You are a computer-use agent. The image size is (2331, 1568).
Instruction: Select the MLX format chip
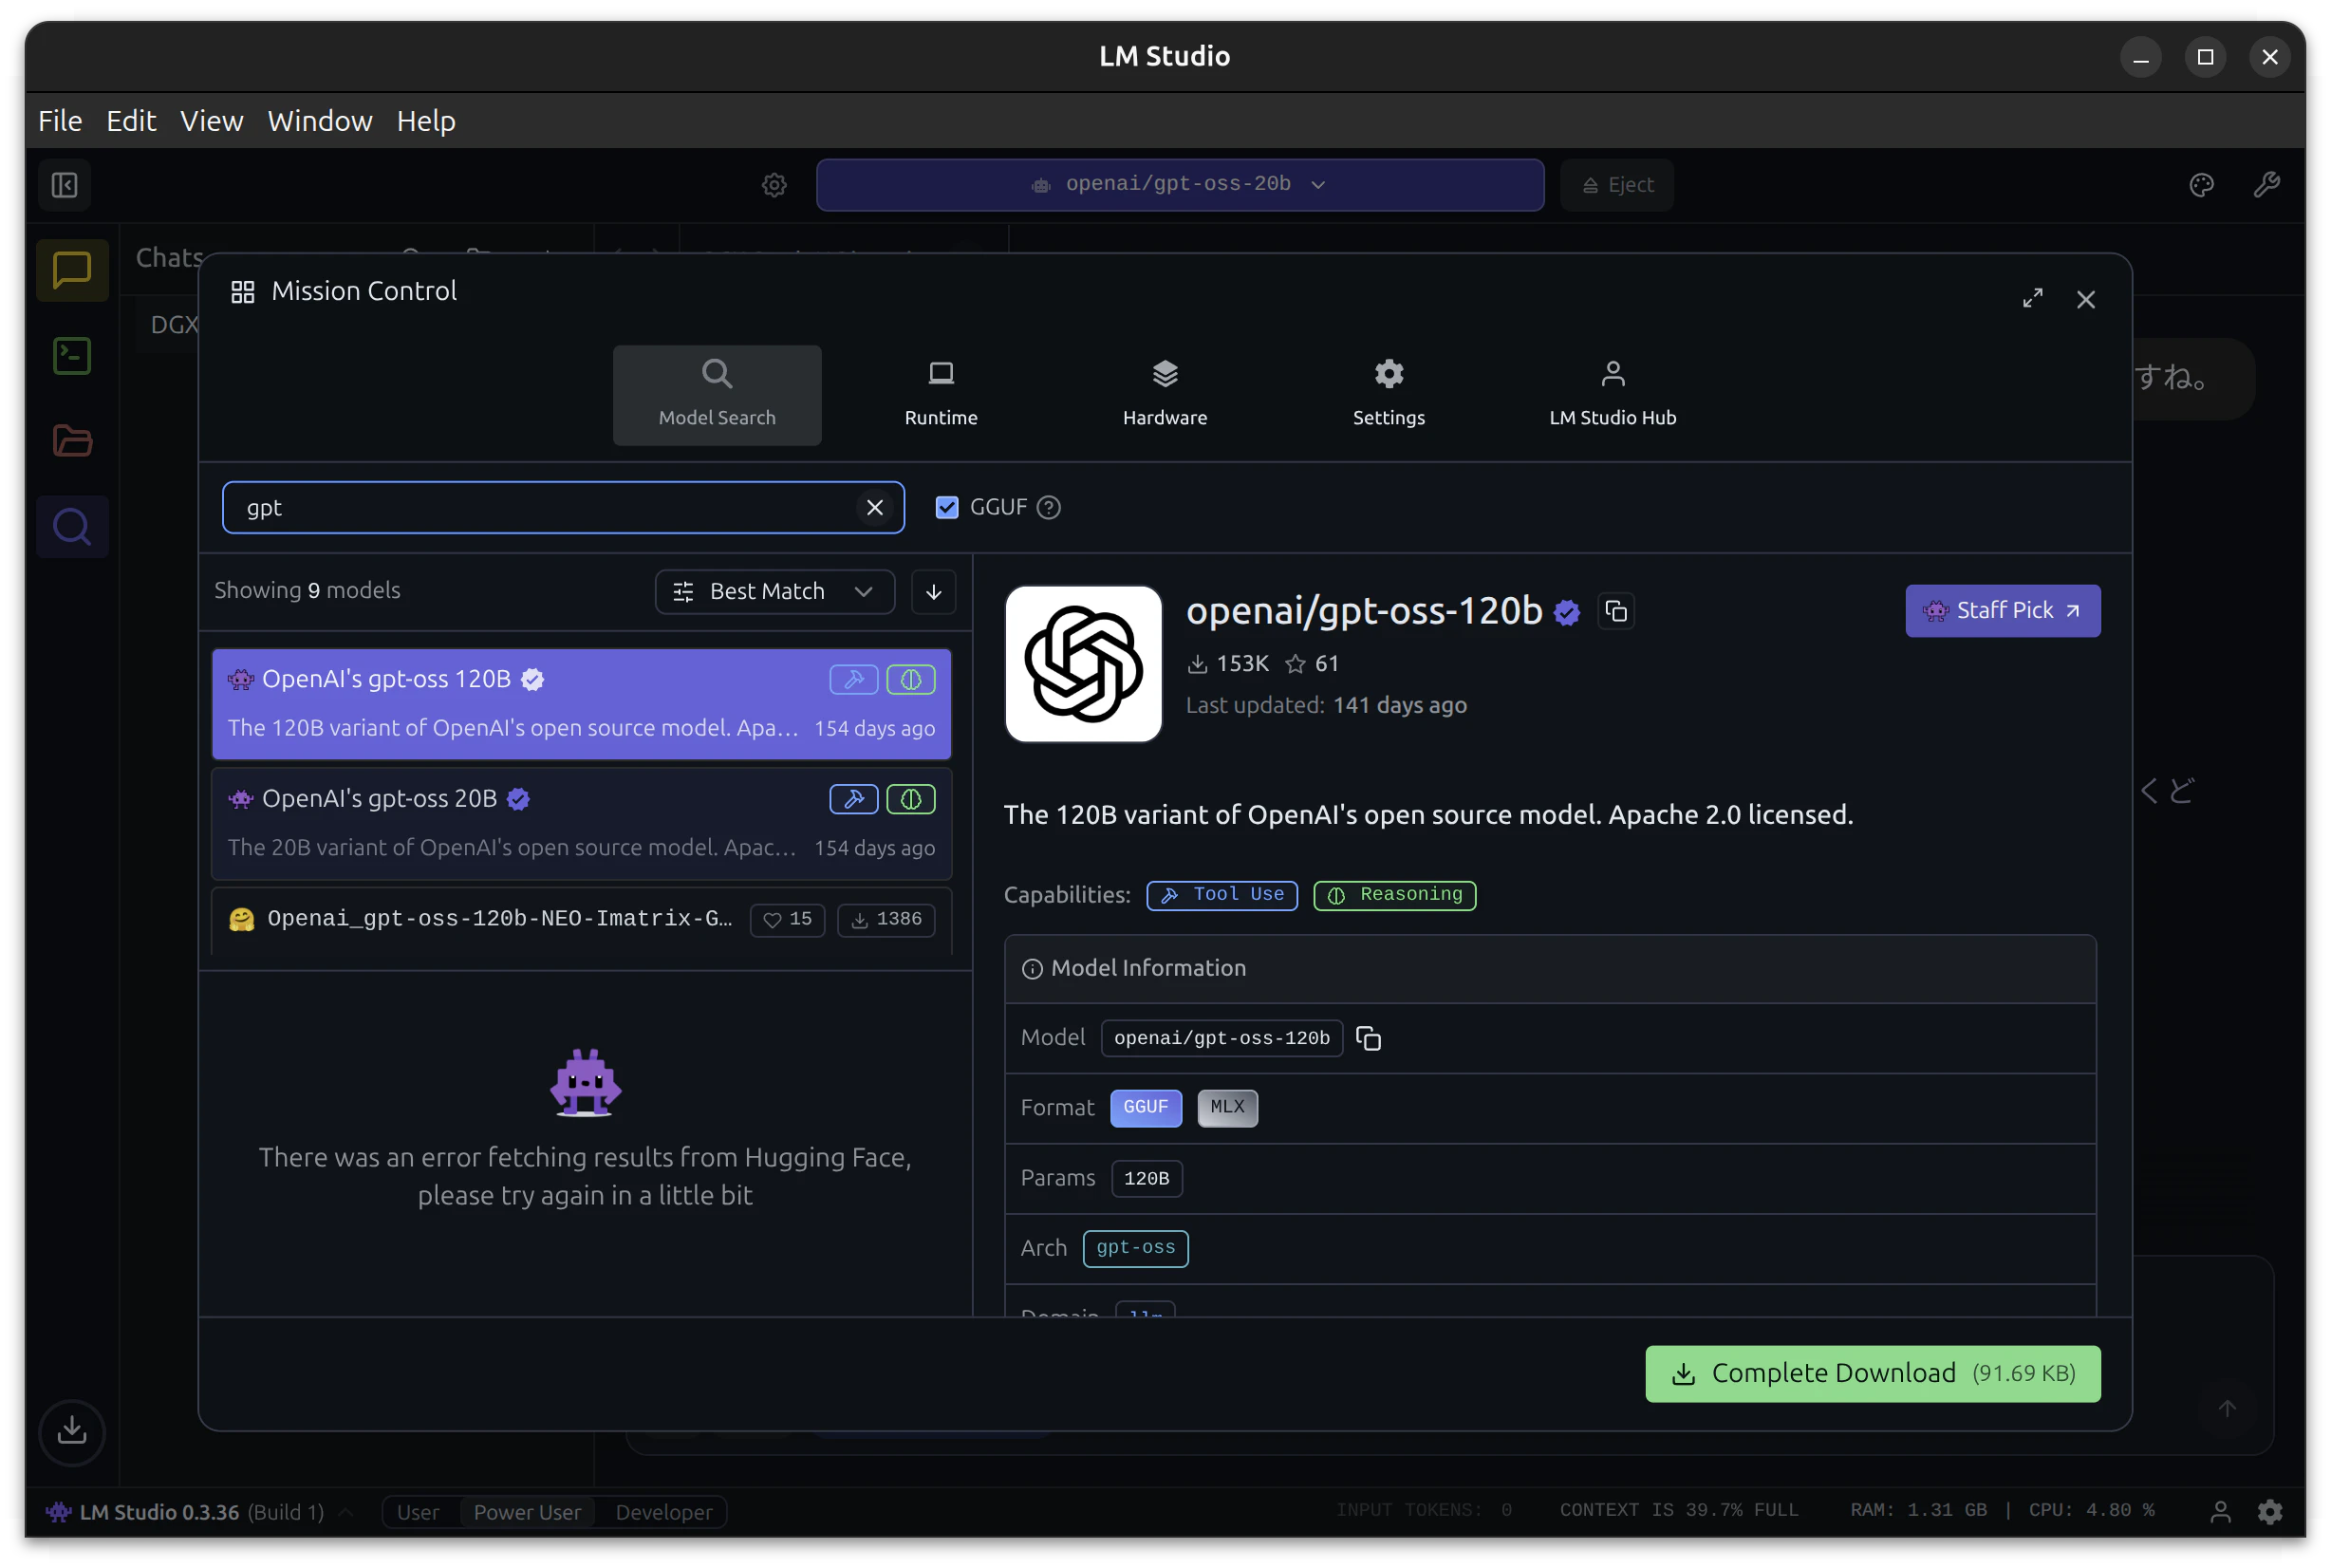pyautogui.click(x=1227, y=1108)
